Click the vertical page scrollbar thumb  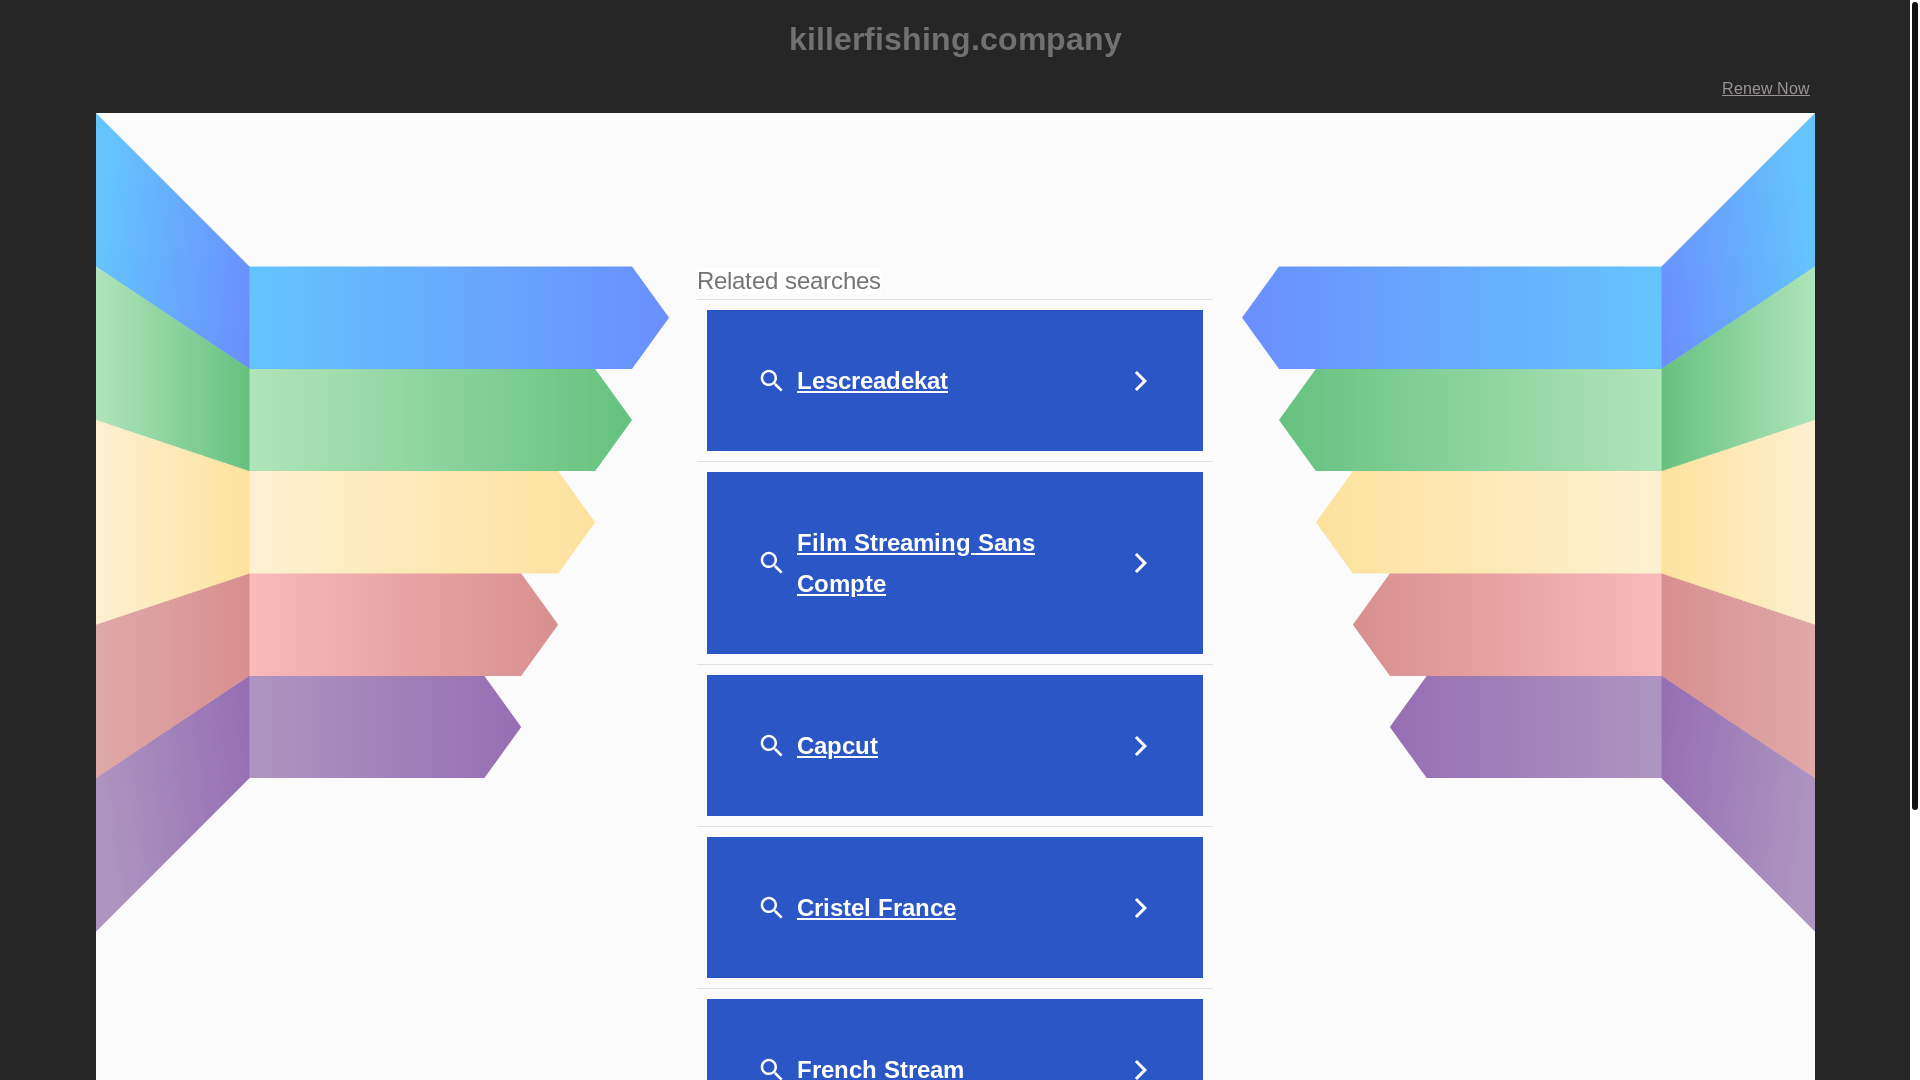pos(1914,400)
